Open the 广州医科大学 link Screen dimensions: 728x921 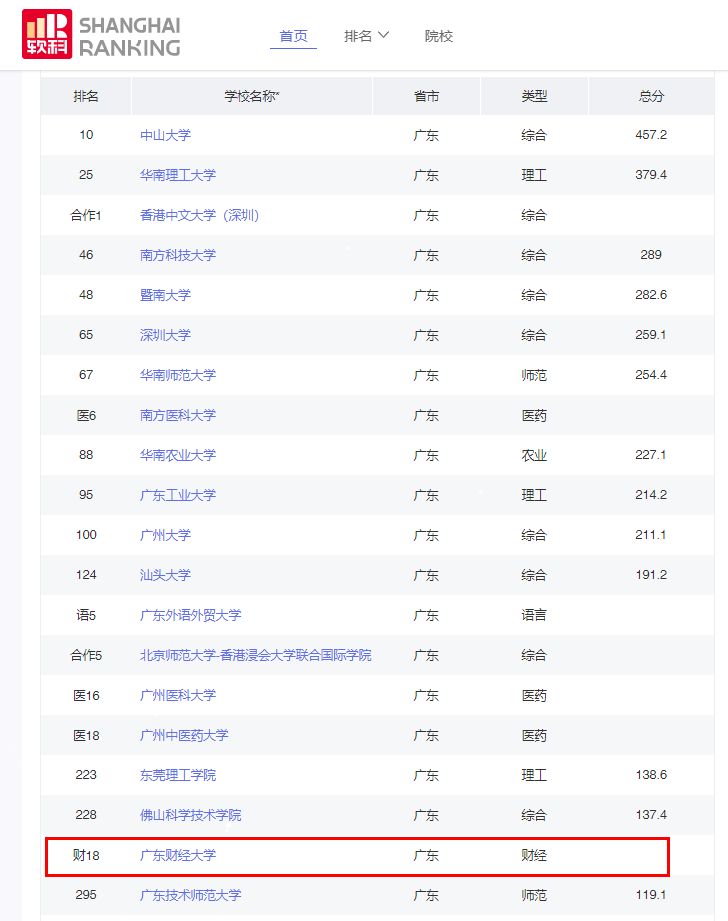click(178, 695)
